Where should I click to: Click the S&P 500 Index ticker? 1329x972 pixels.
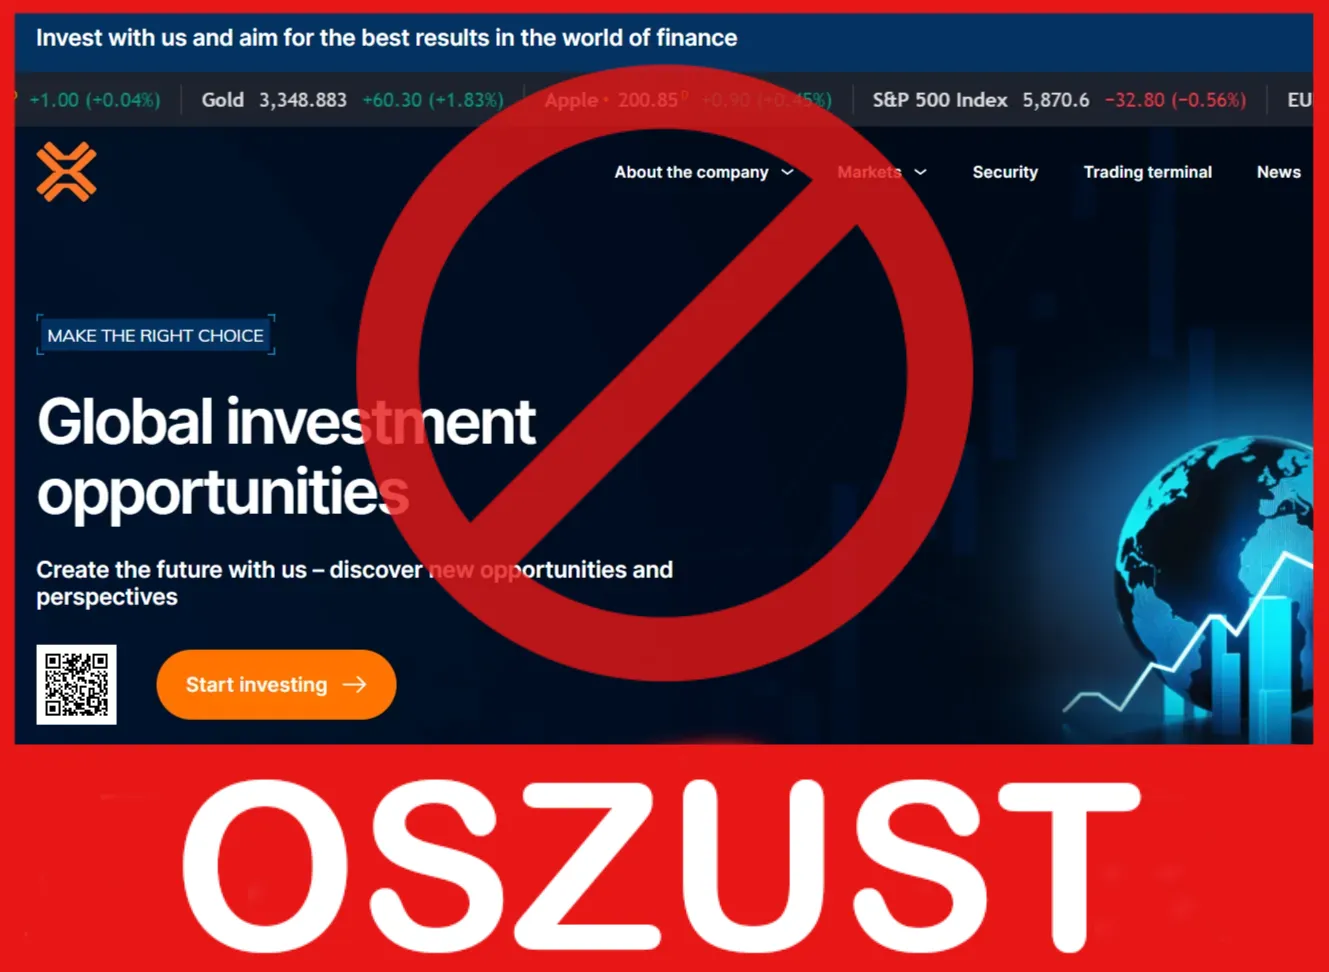point(1060,100)
